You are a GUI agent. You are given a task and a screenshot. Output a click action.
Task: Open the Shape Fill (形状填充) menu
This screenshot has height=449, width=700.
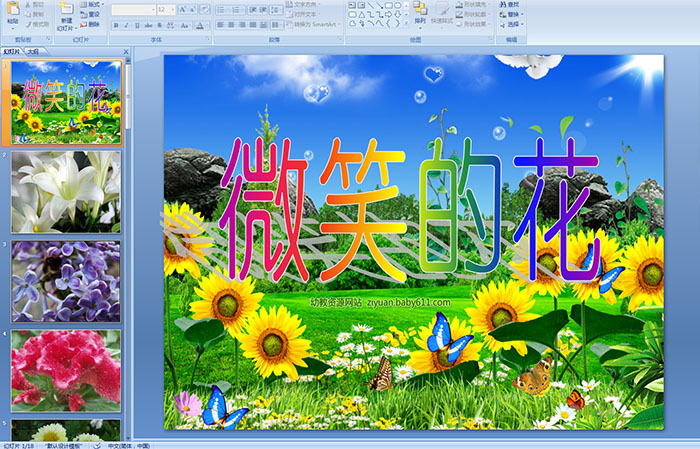473,4
